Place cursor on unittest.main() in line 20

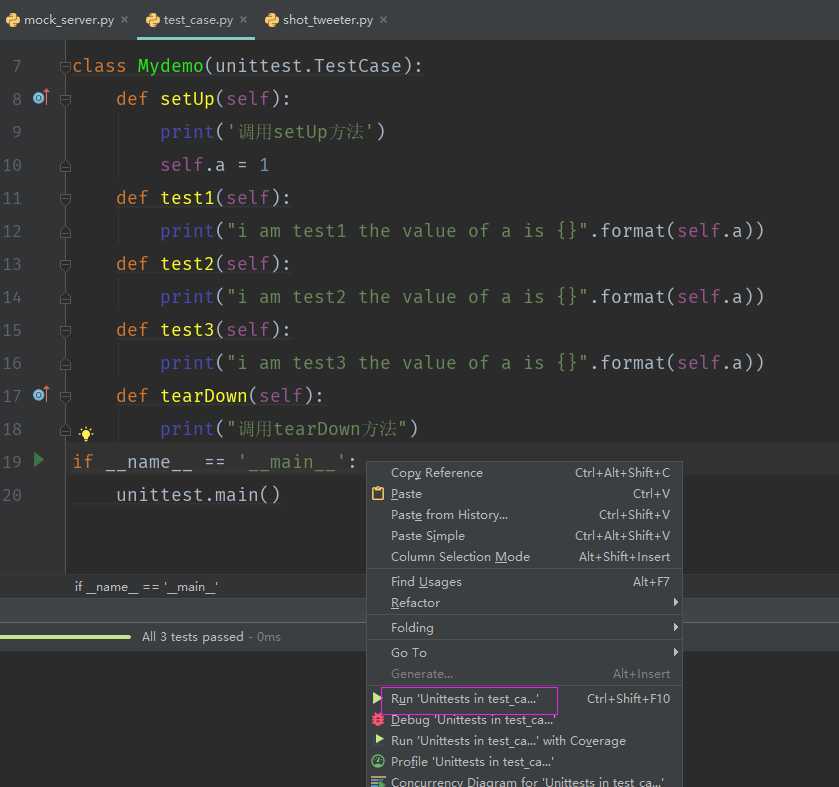point(198,495)
